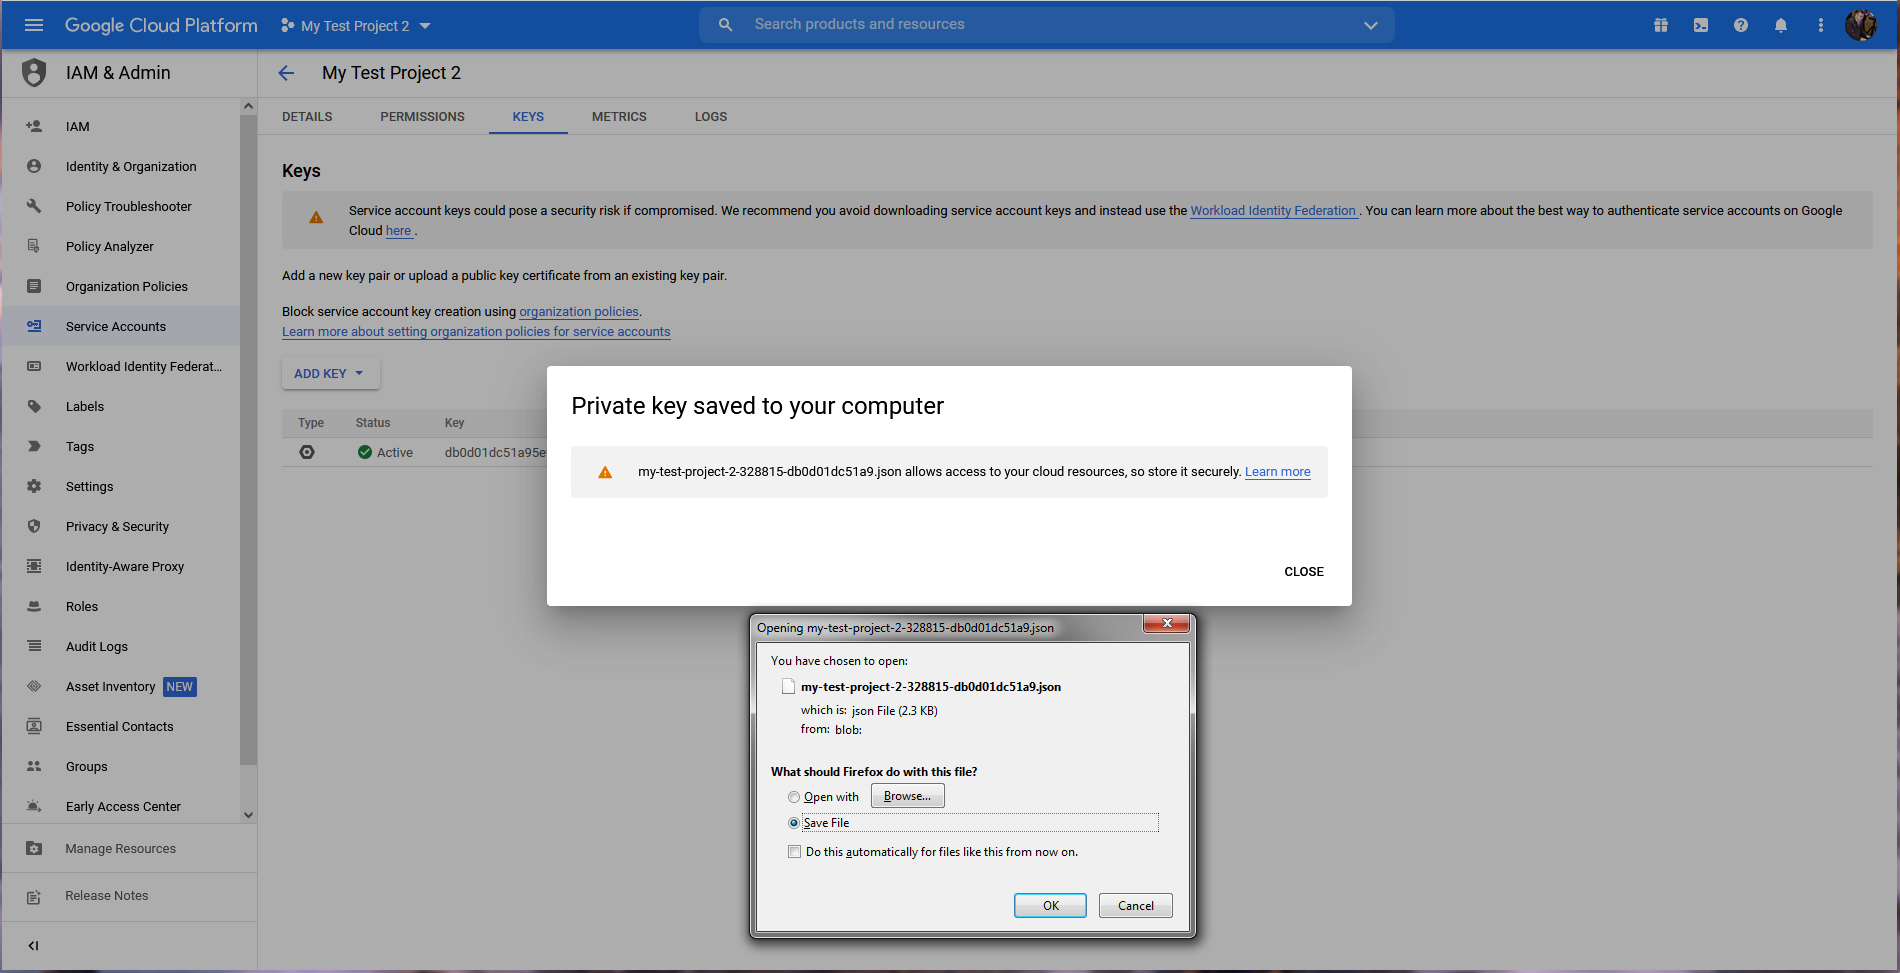Screen dimensions: 1900x973
Task: Open the gift free trial icon
Action: click(x=1660, y=25)
